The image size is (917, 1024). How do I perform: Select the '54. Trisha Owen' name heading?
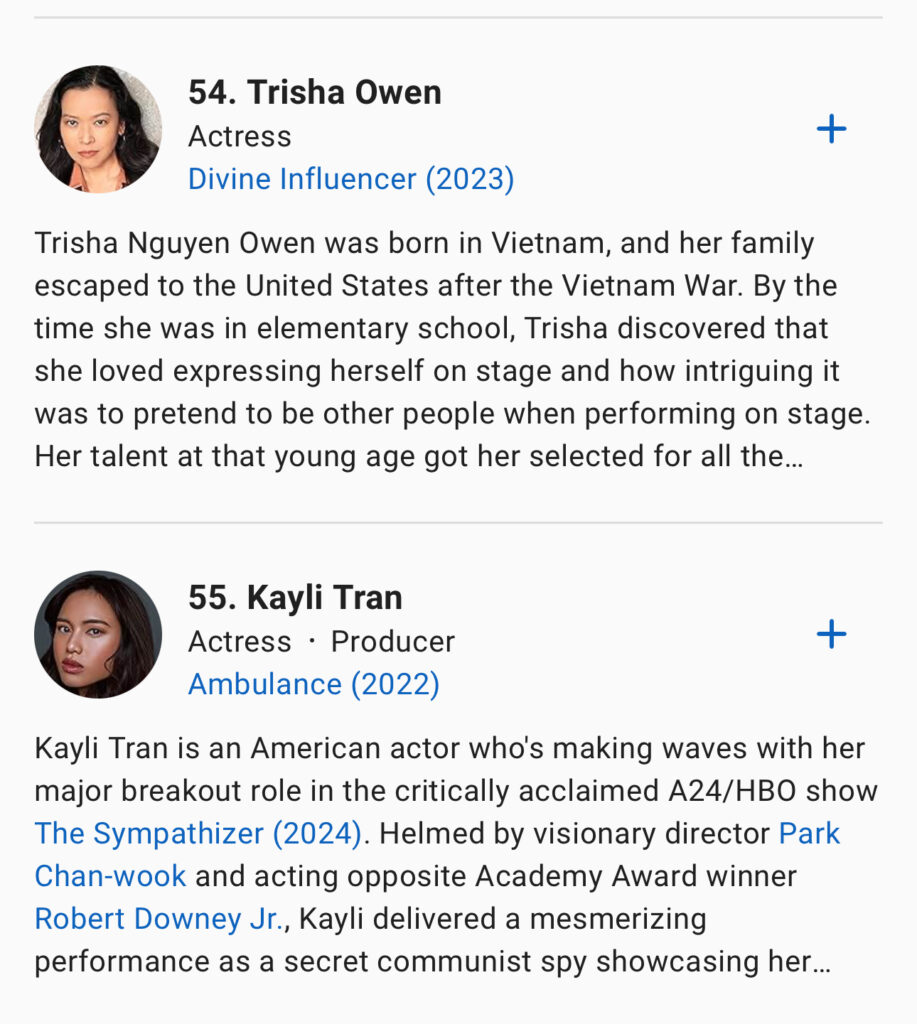315,92
